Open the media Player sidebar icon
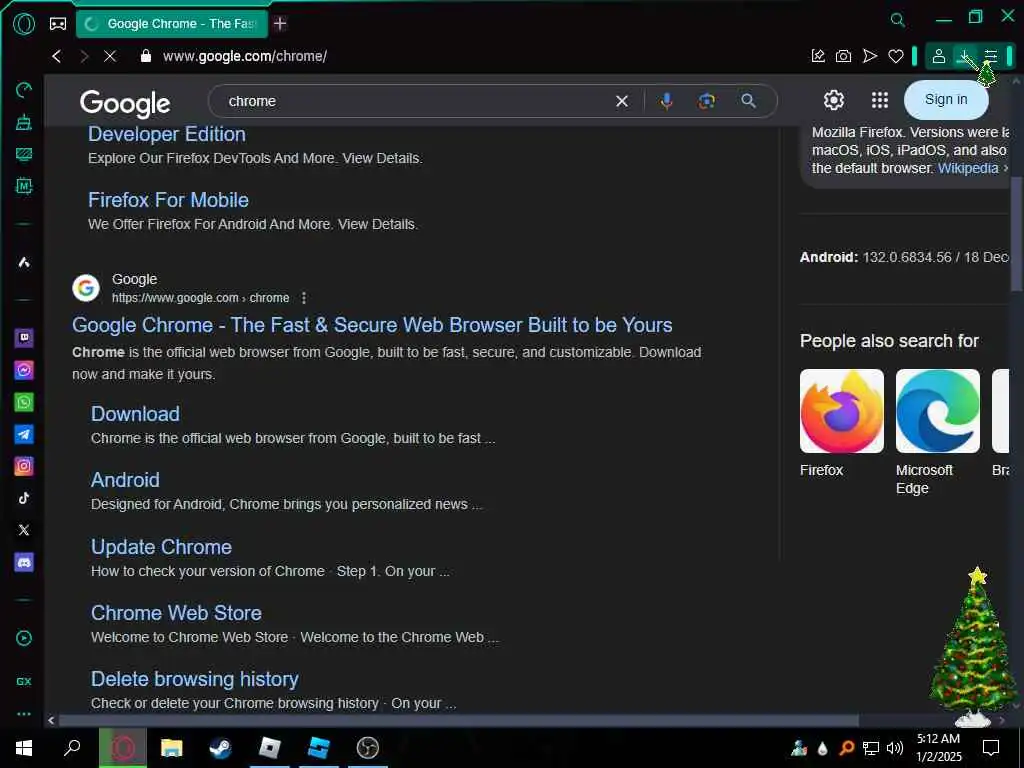The height and width of the screenshot is (768, 1024). pos(24,639)
